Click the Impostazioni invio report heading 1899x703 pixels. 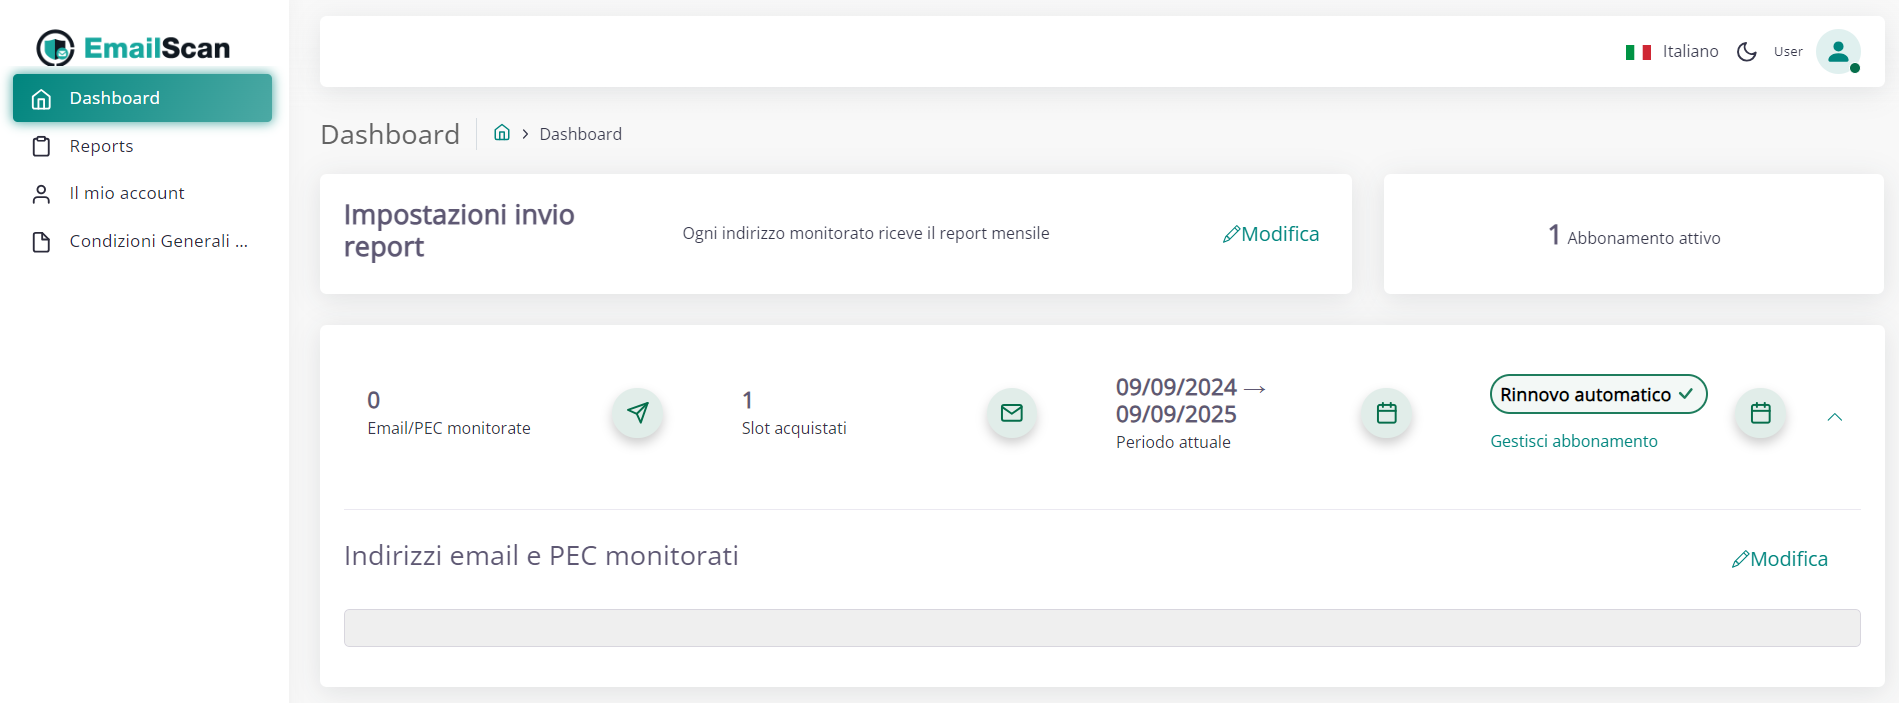pos(459,231)
